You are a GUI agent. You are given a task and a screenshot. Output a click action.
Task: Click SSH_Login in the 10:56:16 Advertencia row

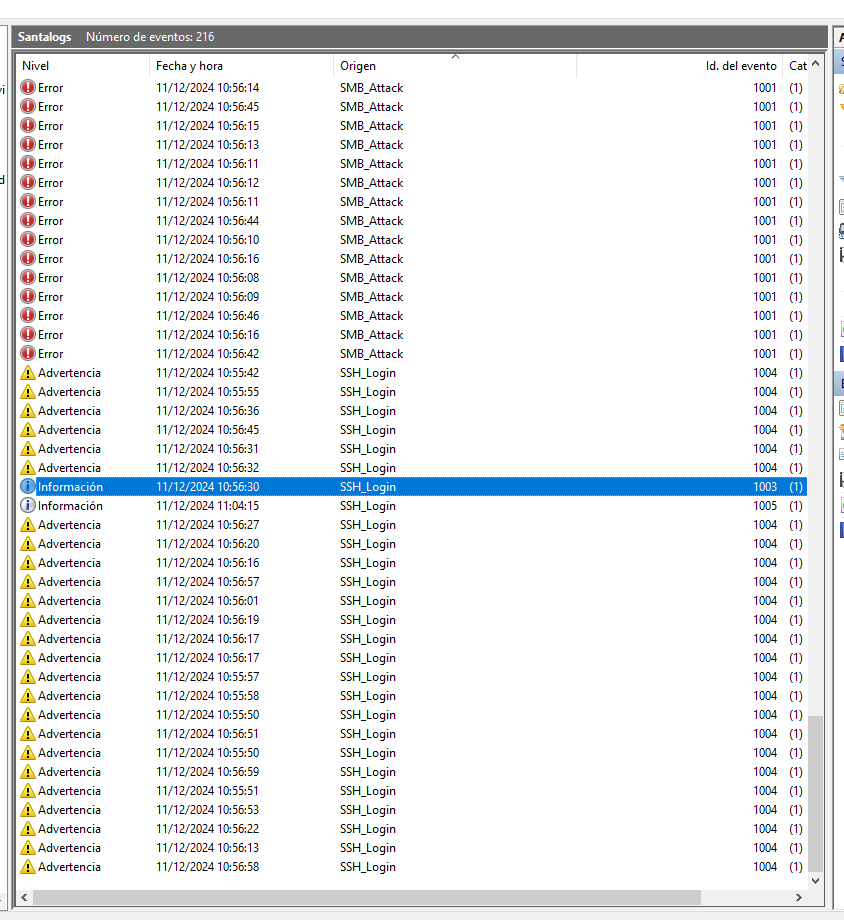tap(367, 563)
